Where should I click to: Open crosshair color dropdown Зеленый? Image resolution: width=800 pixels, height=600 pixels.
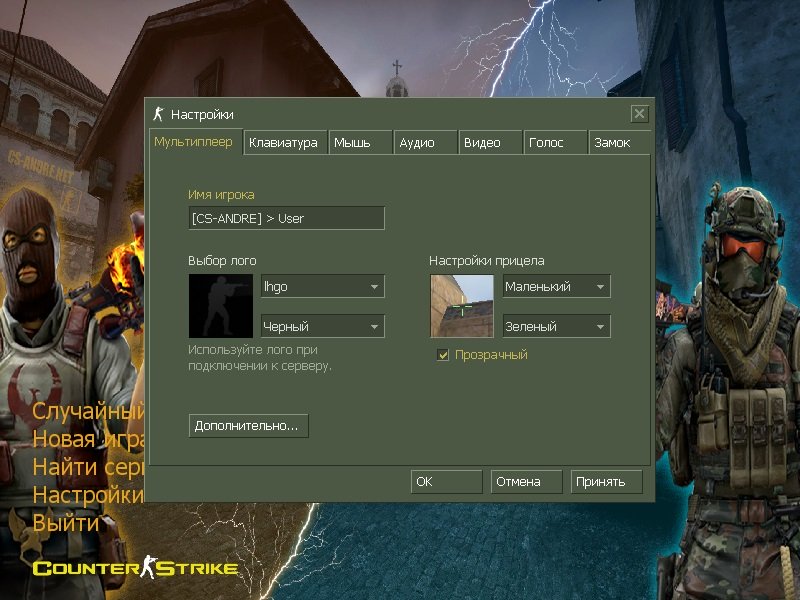click(556, 326)
